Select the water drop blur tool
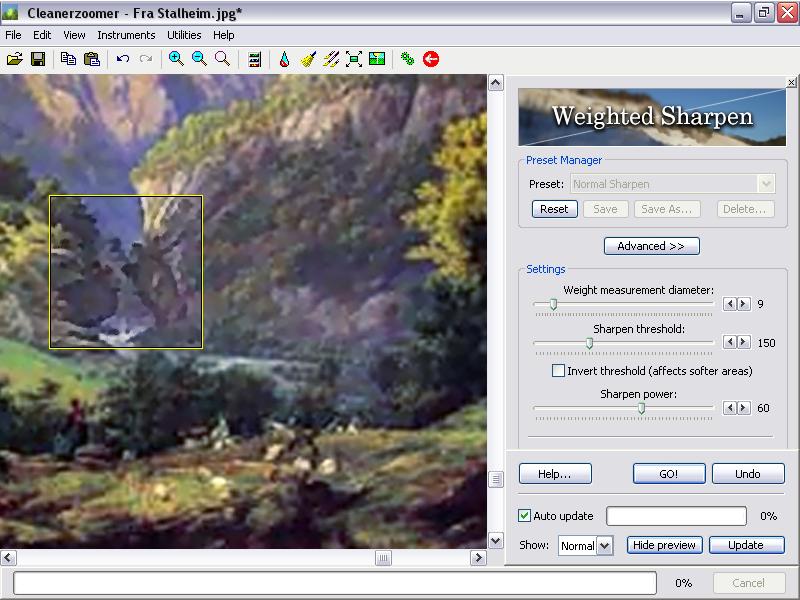Viewport: 800px width, 600px height. point(285,59)
